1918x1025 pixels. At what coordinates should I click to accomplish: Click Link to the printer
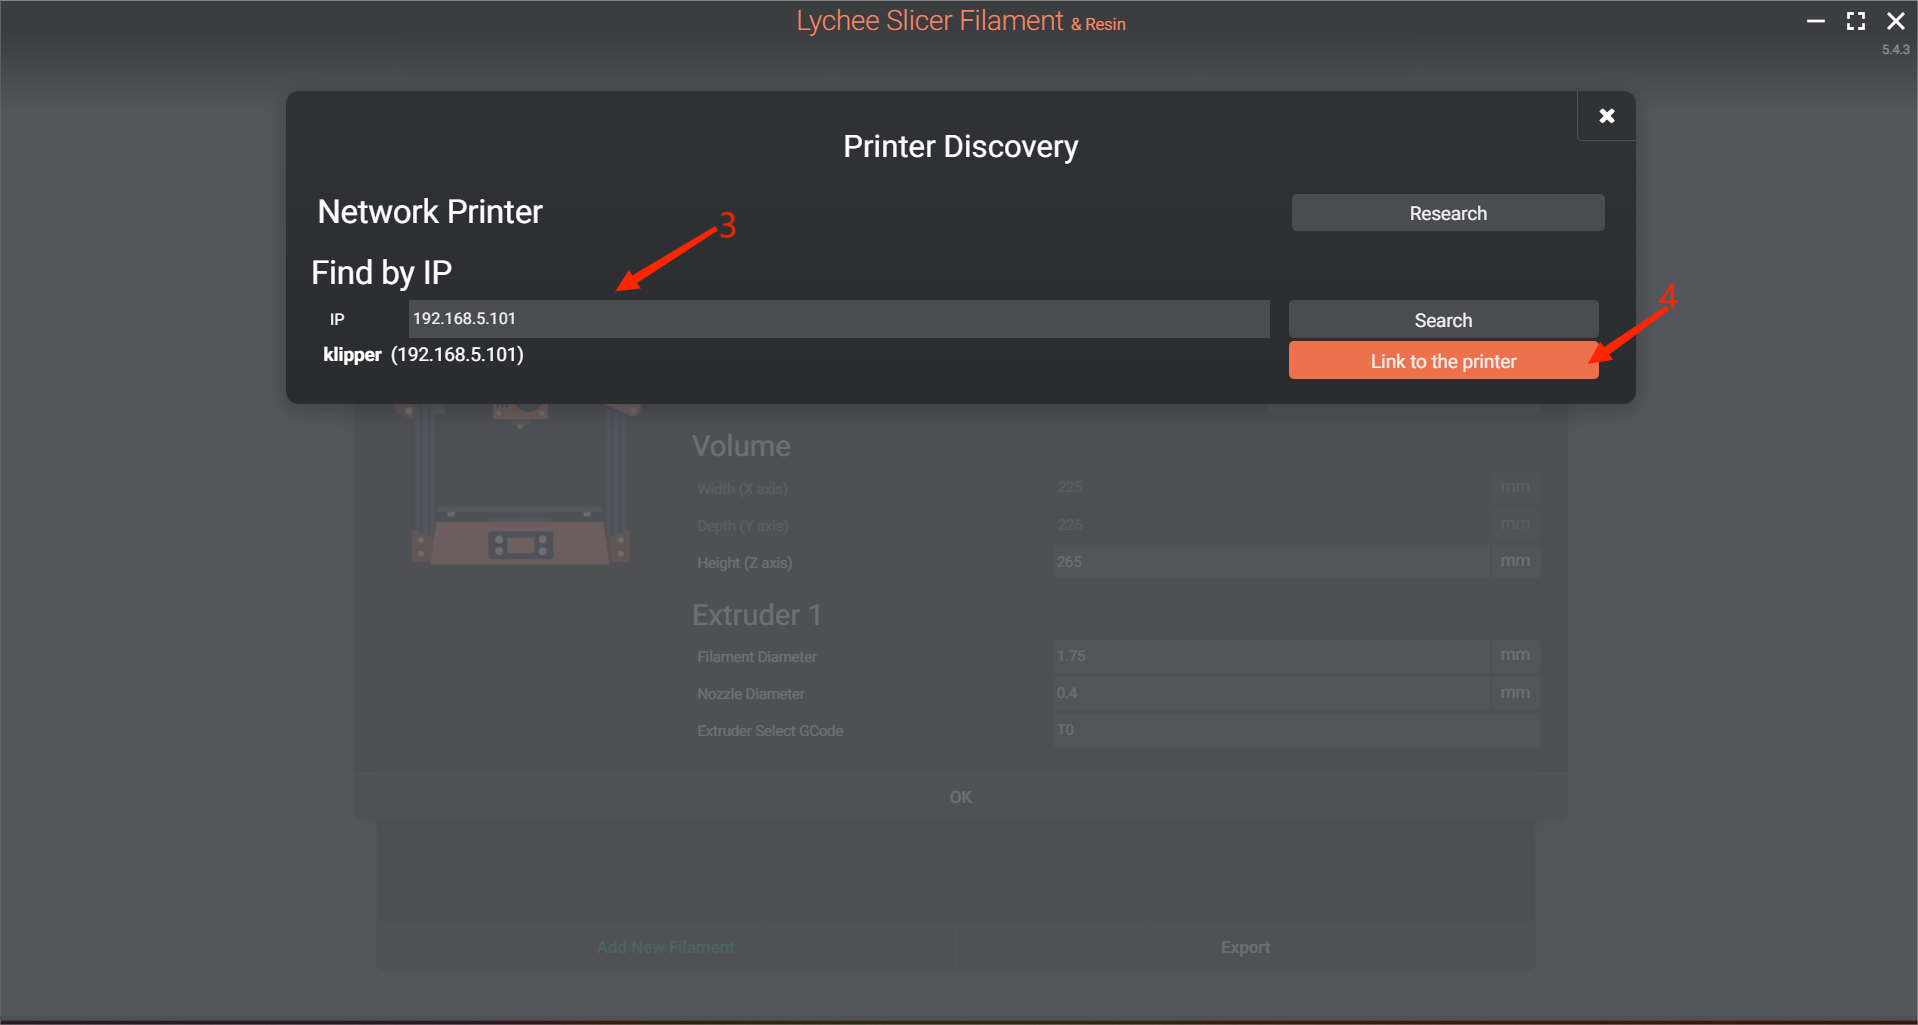coord(1442,361)
